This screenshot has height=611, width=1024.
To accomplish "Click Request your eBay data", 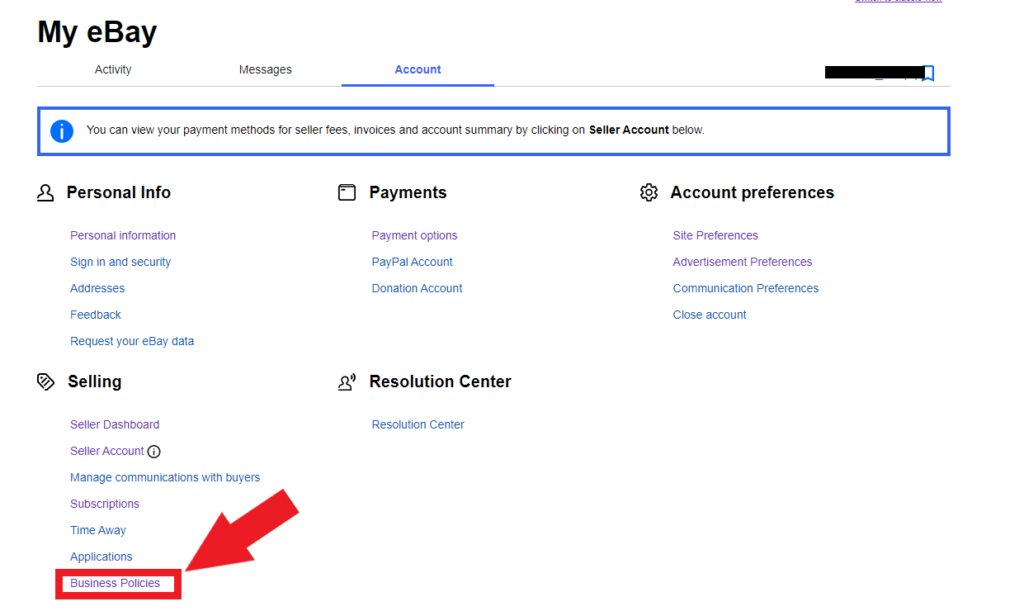I will [132, 341].
